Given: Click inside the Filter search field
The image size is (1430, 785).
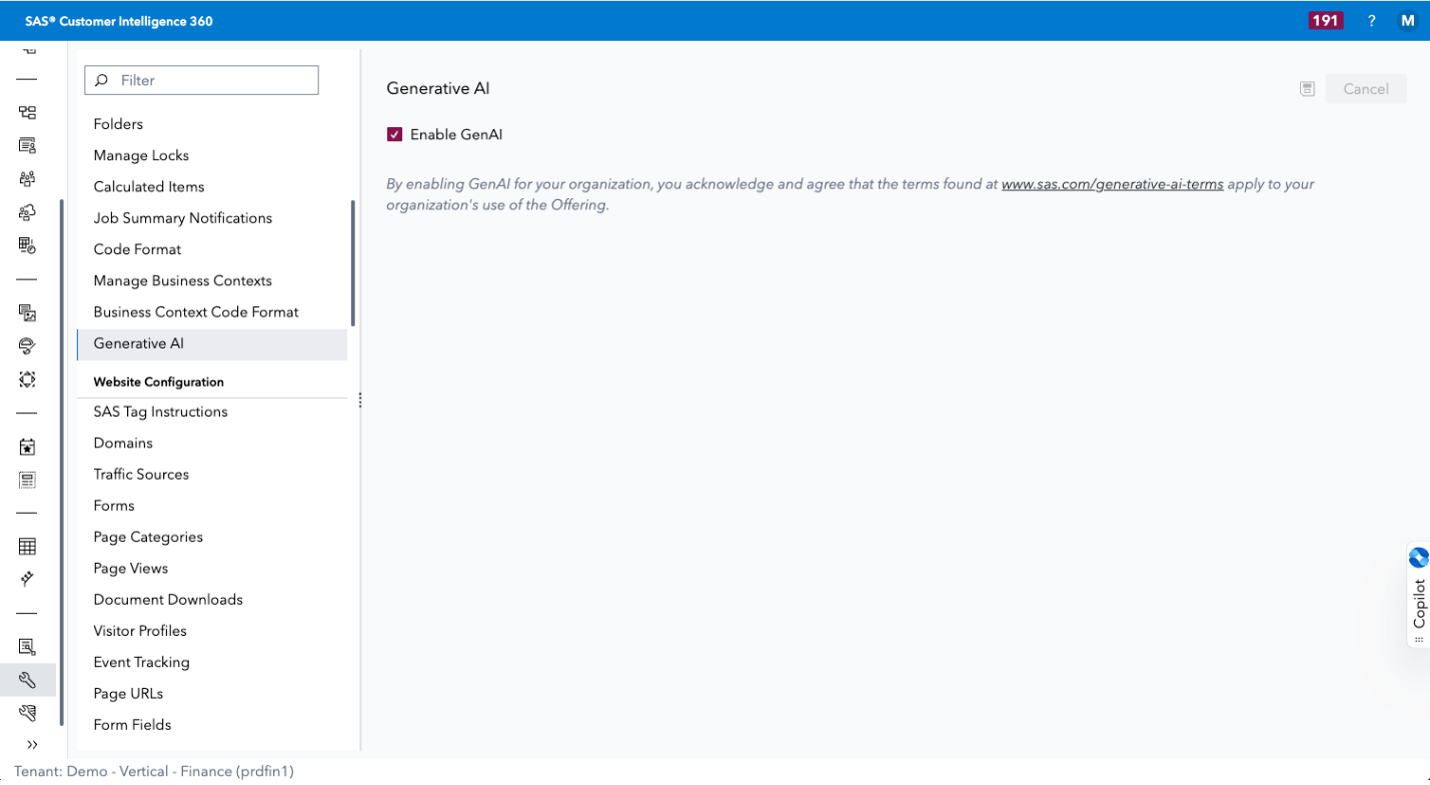Looking at the screenshot, I should pos(200,80).
